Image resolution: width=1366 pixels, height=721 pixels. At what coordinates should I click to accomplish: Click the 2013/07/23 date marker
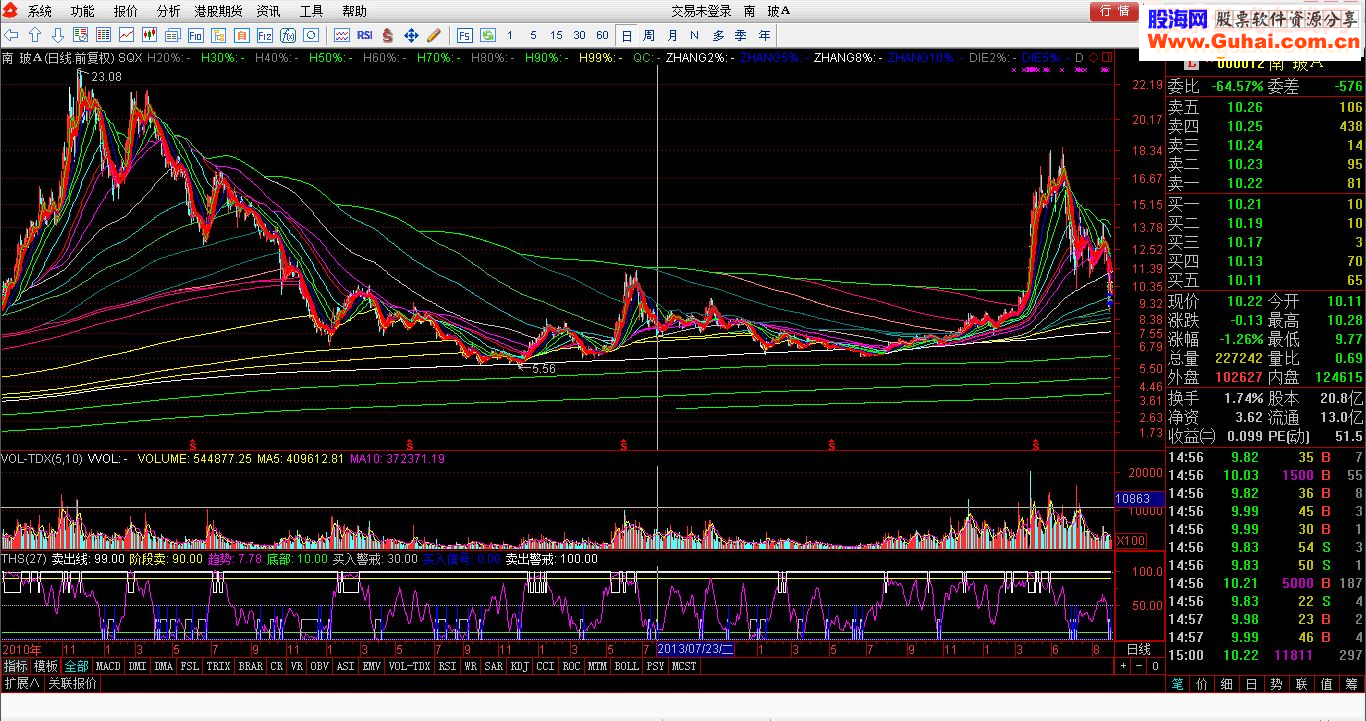pos(695,649)
